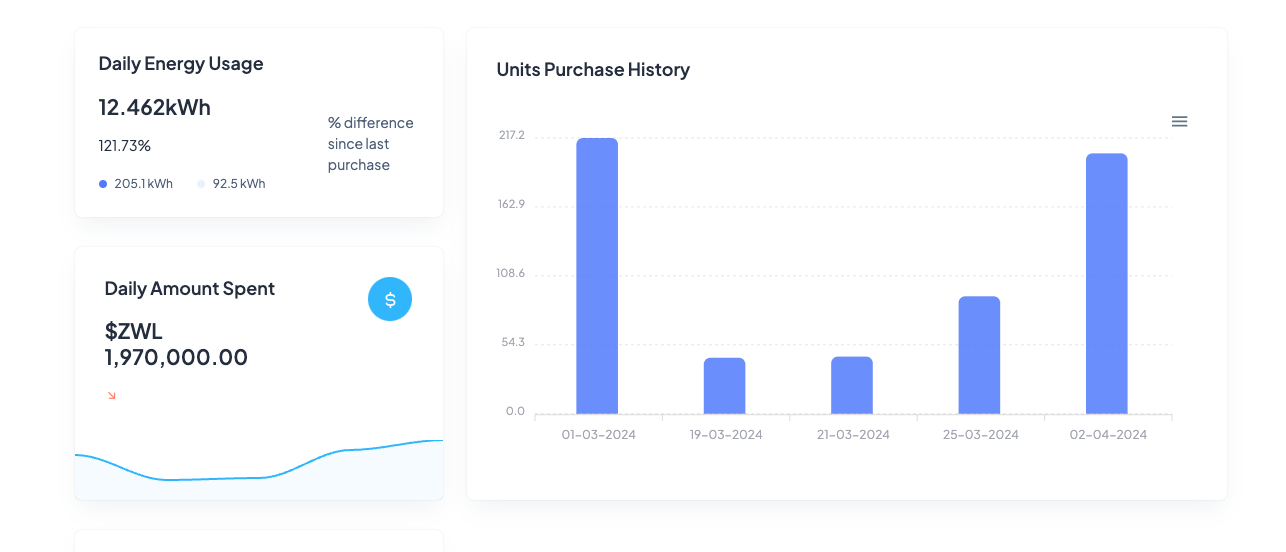
Task: Click the 01-03-2024 x-axis date label
Action: (x=598, y=435)
